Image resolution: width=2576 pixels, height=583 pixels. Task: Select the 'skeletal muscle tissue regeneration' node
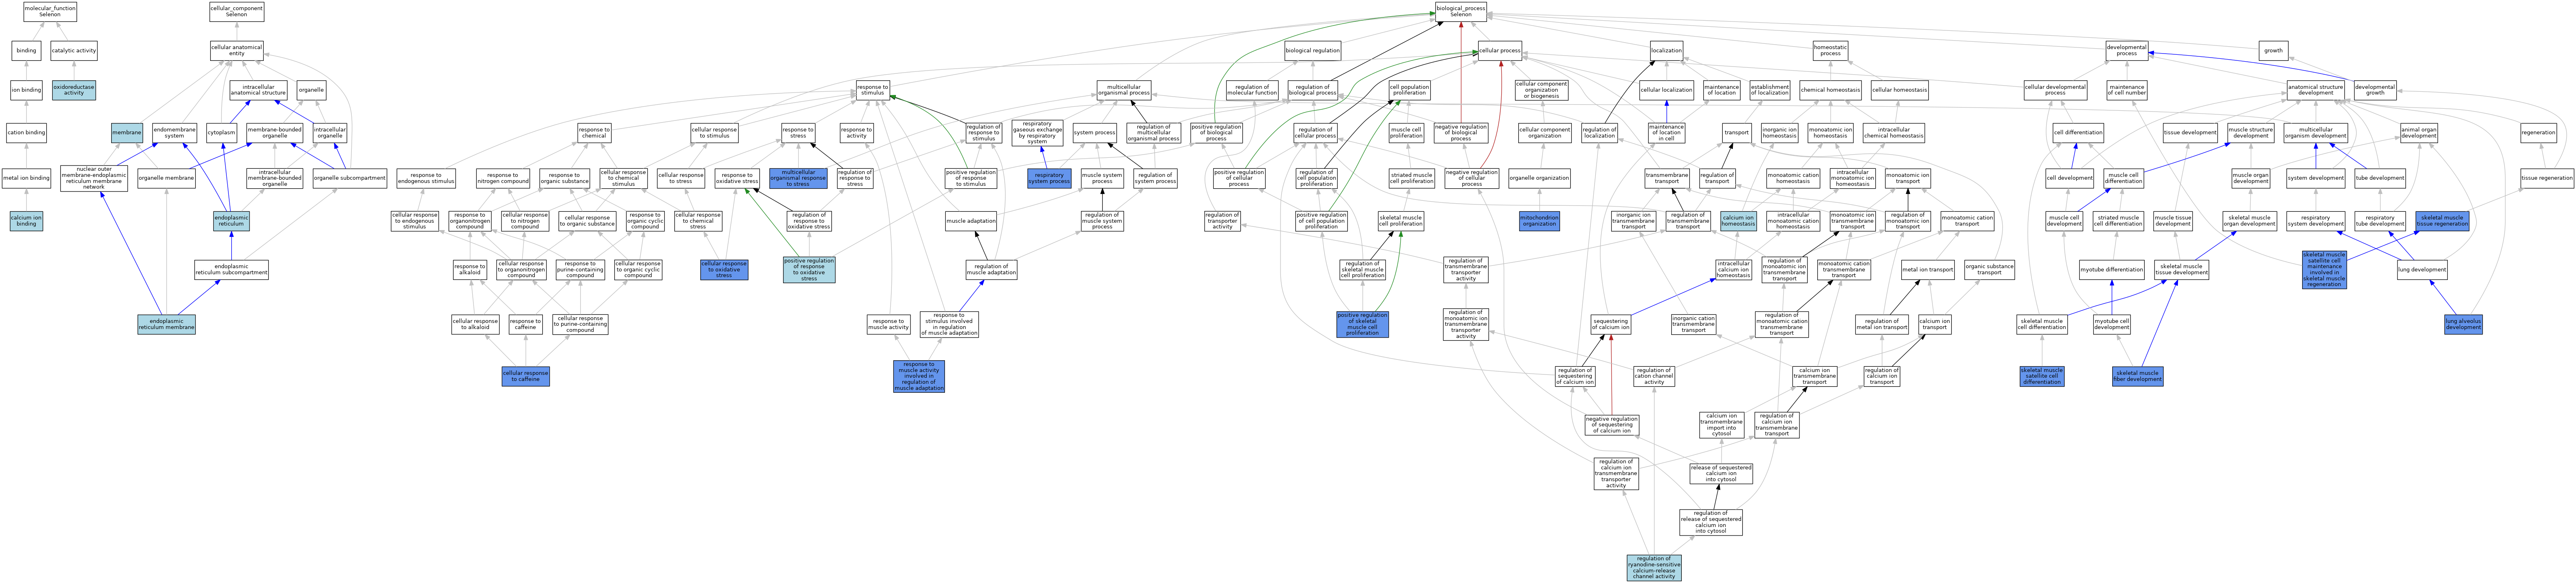(x=2442, y=221)
